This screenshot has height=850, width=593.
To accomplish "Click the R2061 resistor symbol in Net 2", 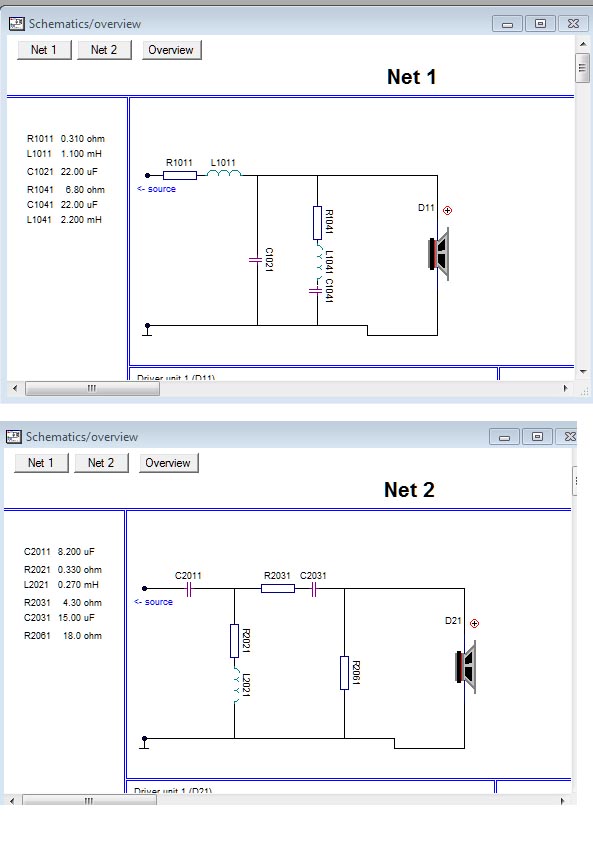I will pyautogui.click(x=344, y=673).
